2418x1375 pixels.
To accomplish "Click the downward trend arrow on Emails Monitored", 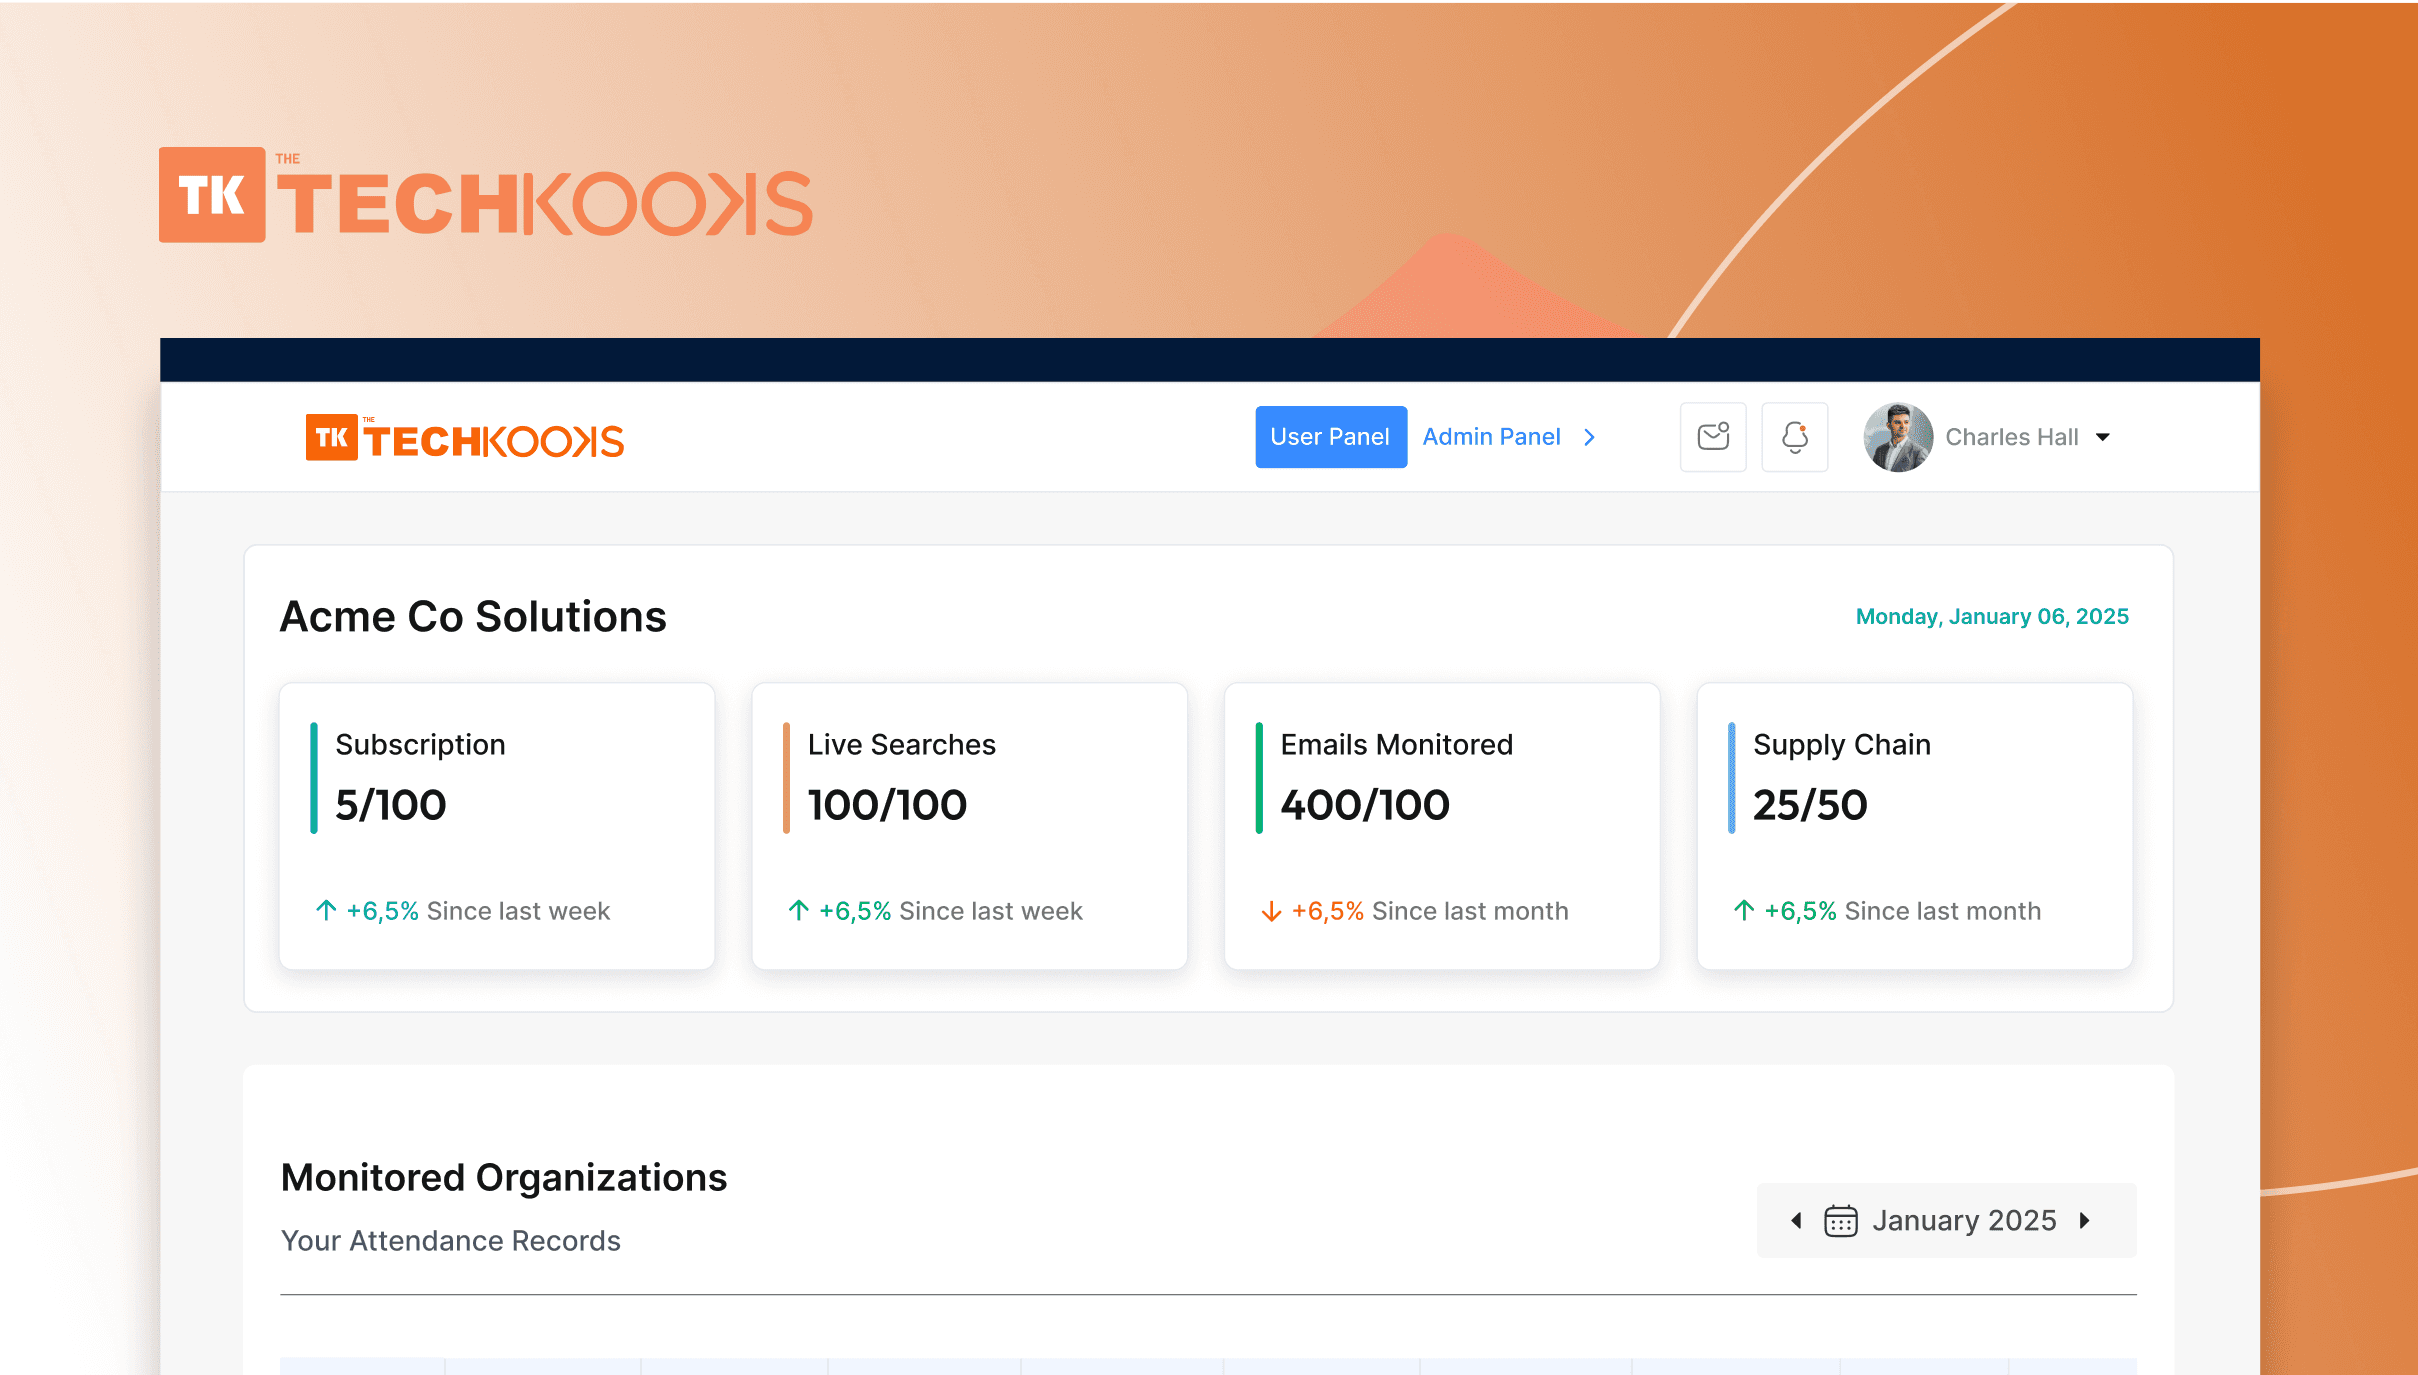I will point(1270,911).
